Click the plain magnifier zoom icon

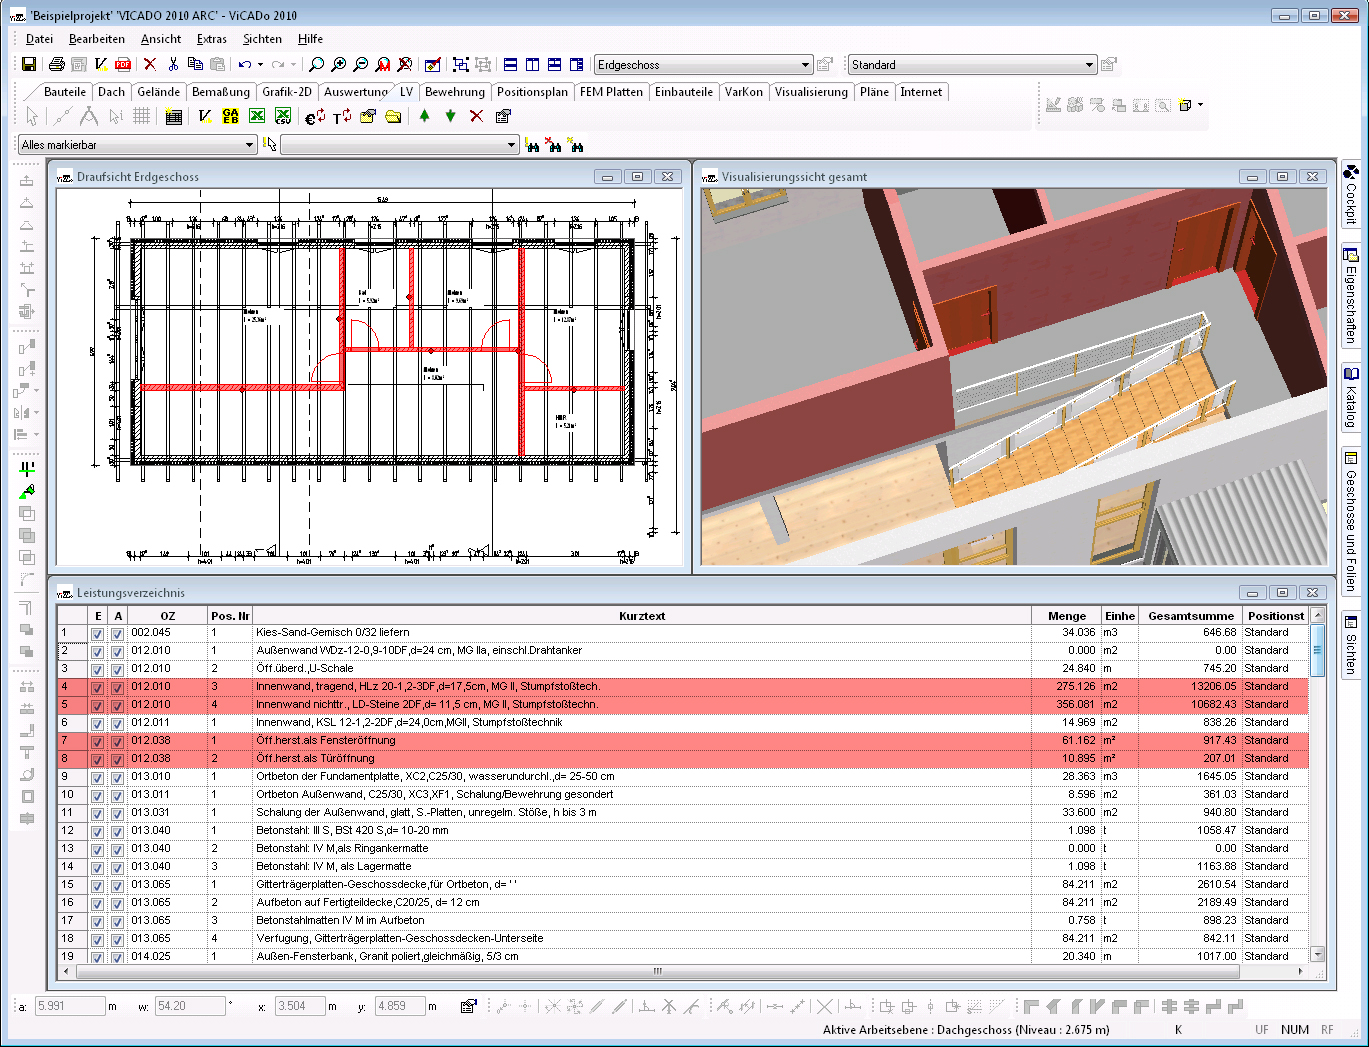316,64
